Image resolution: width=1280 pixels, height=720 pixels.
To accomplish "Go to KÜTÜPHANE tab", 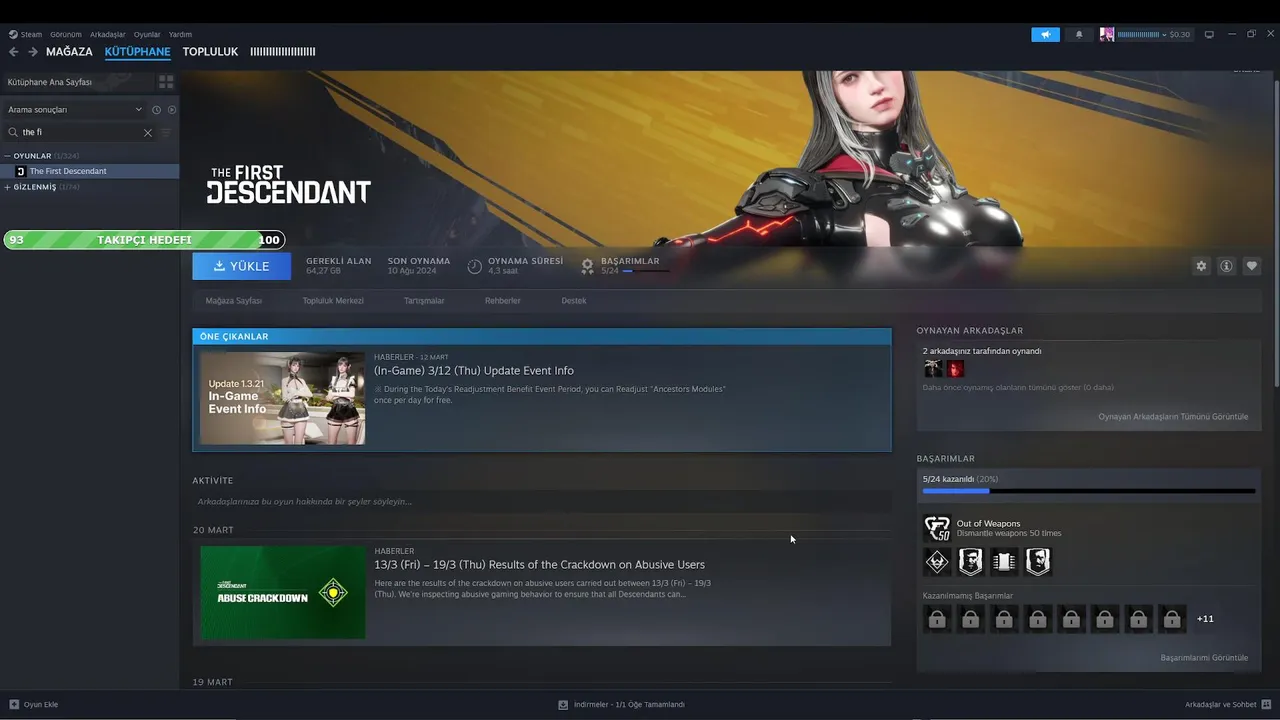I will click(137, 52).
